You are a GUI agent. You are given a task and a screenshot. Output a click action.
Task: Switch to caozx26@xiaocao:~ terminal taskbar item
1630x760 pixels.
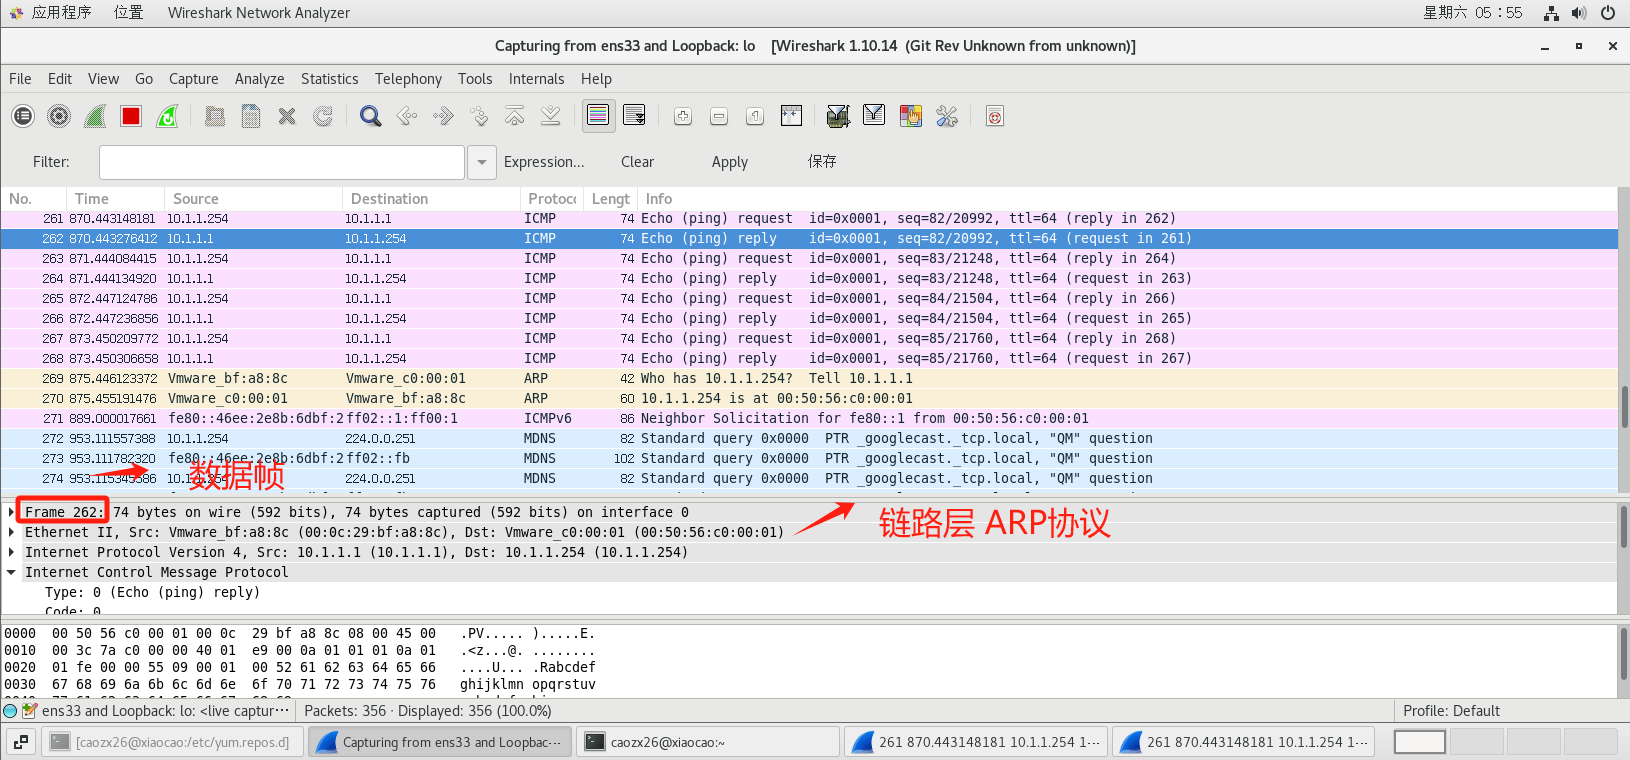tap(708, 742)
